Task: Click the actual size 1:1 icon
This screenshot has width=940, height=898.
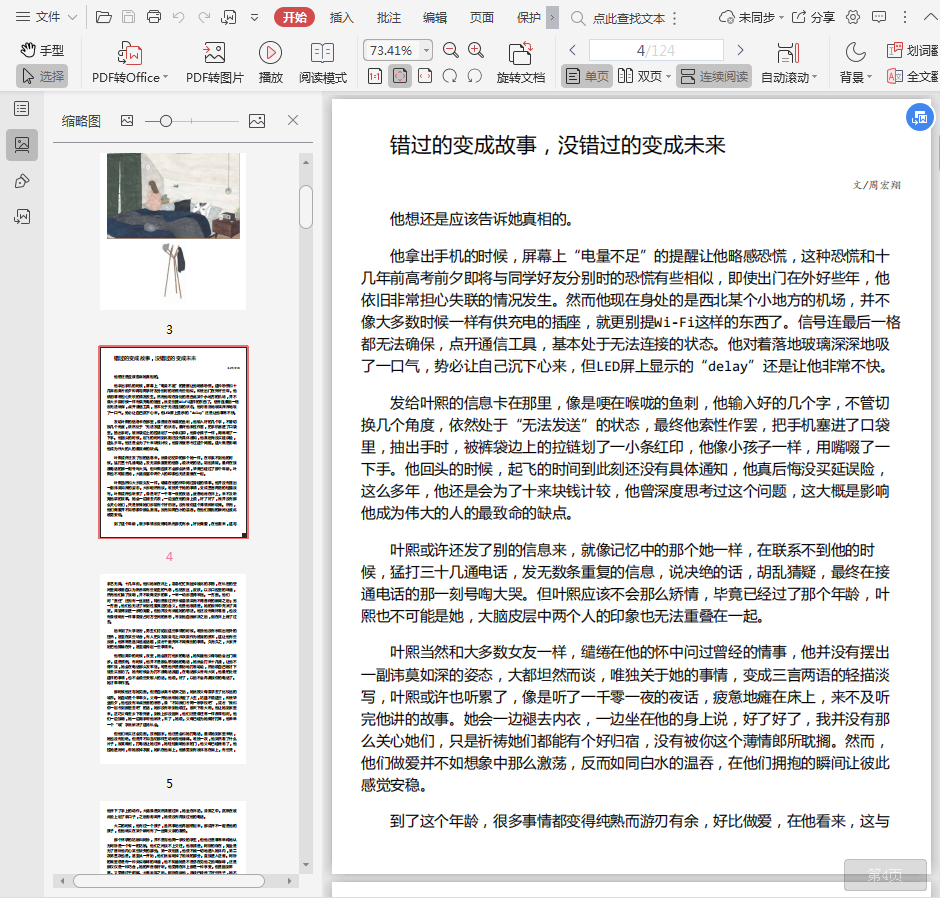Action: [x=375, y=76]
